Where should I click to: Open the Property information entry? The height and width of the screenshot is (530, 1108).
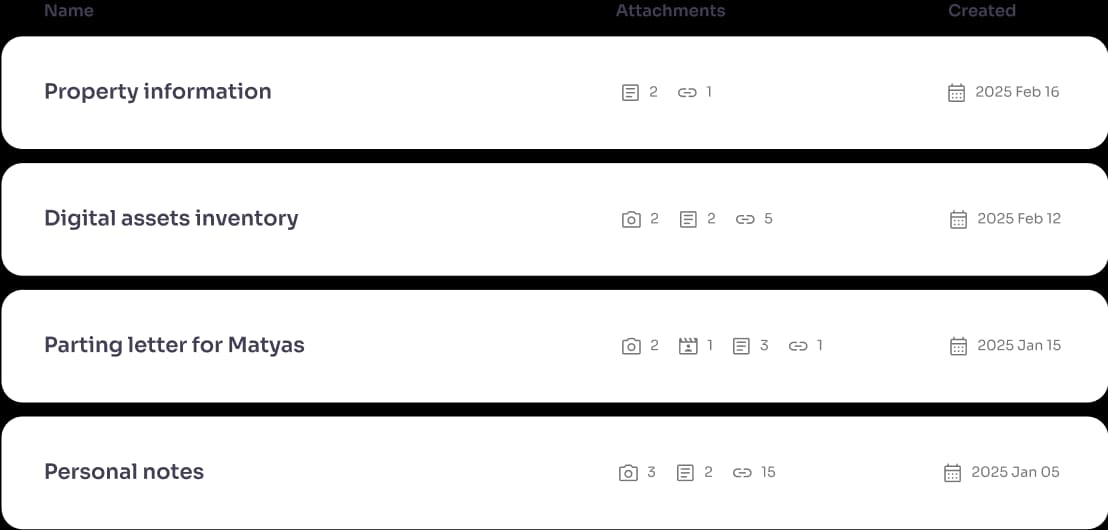coord(554,93)
